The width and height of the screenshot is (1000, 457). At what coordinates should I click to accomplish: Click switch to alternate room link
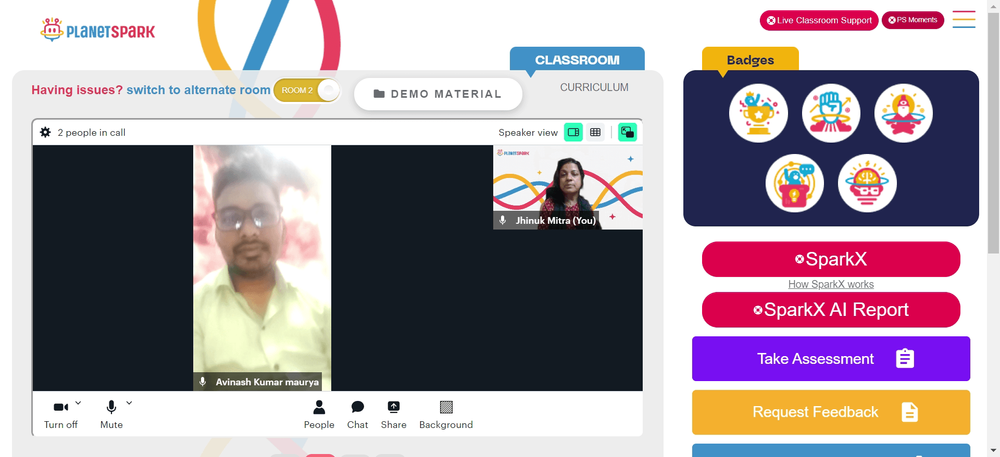(x=198, y=90)
